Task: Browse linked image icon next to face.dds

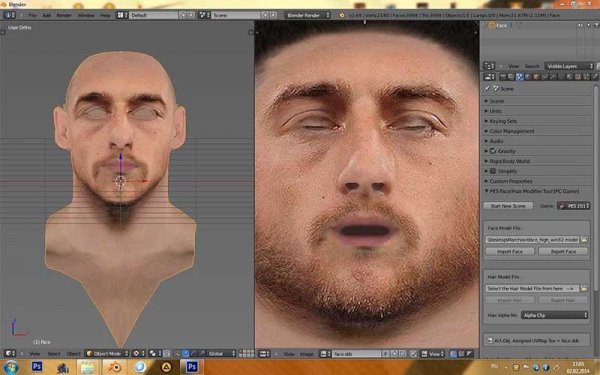Action: coord(326,354)
